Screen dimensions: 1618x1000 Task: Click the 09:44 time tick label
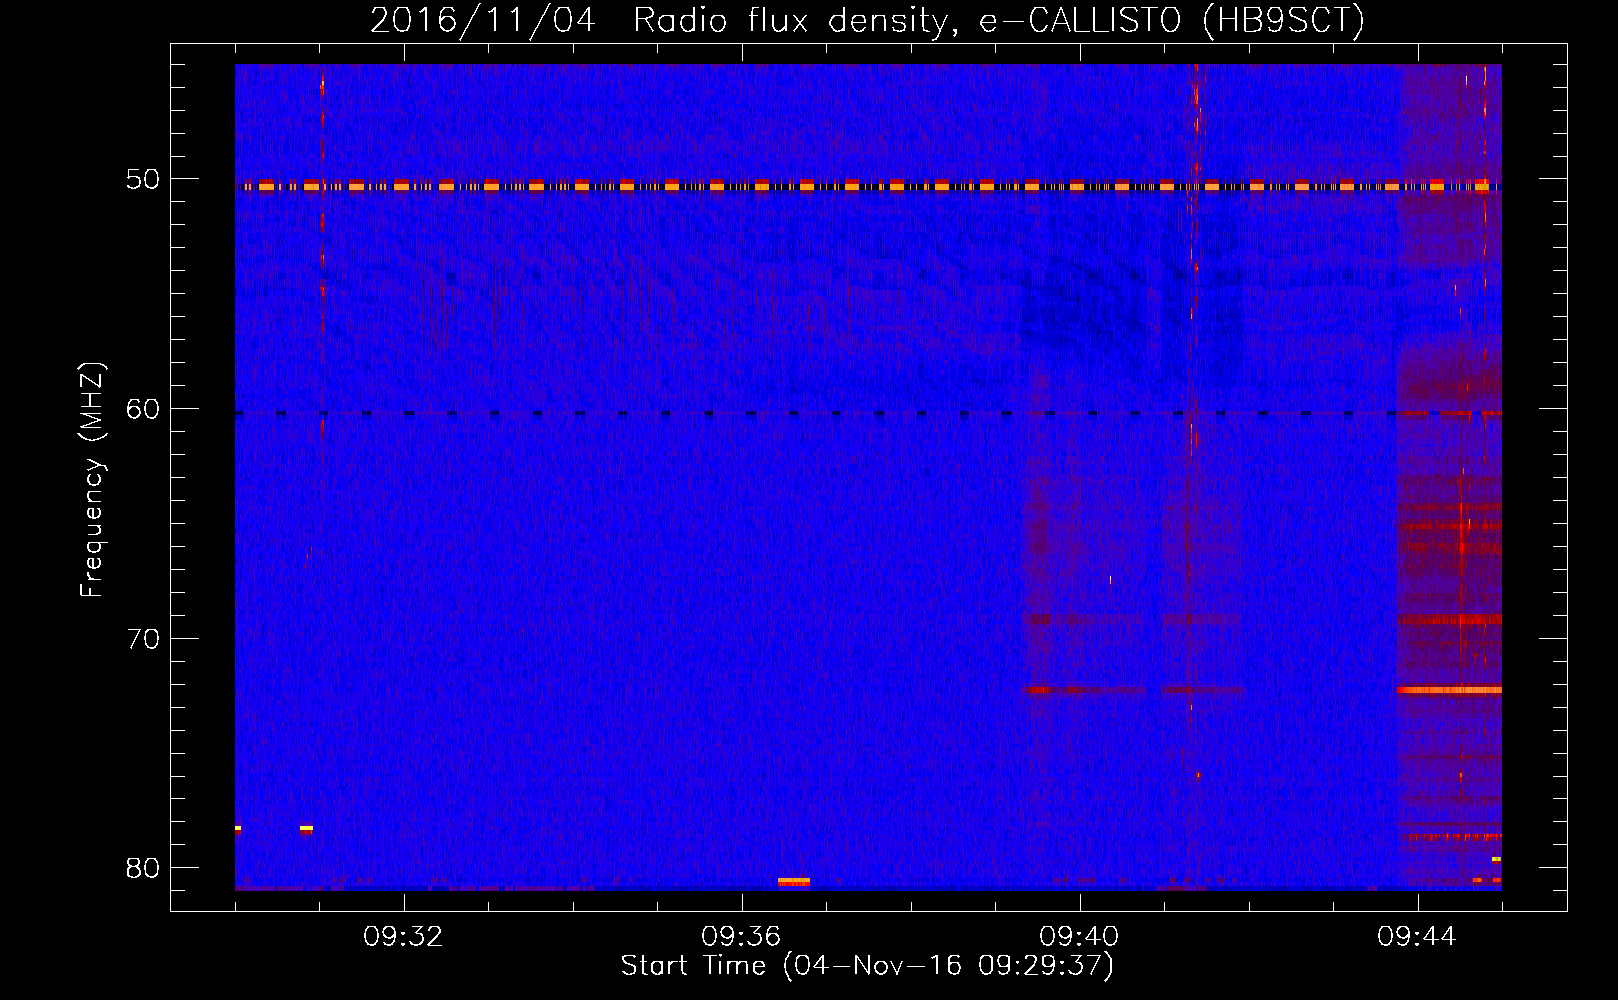1418,937
